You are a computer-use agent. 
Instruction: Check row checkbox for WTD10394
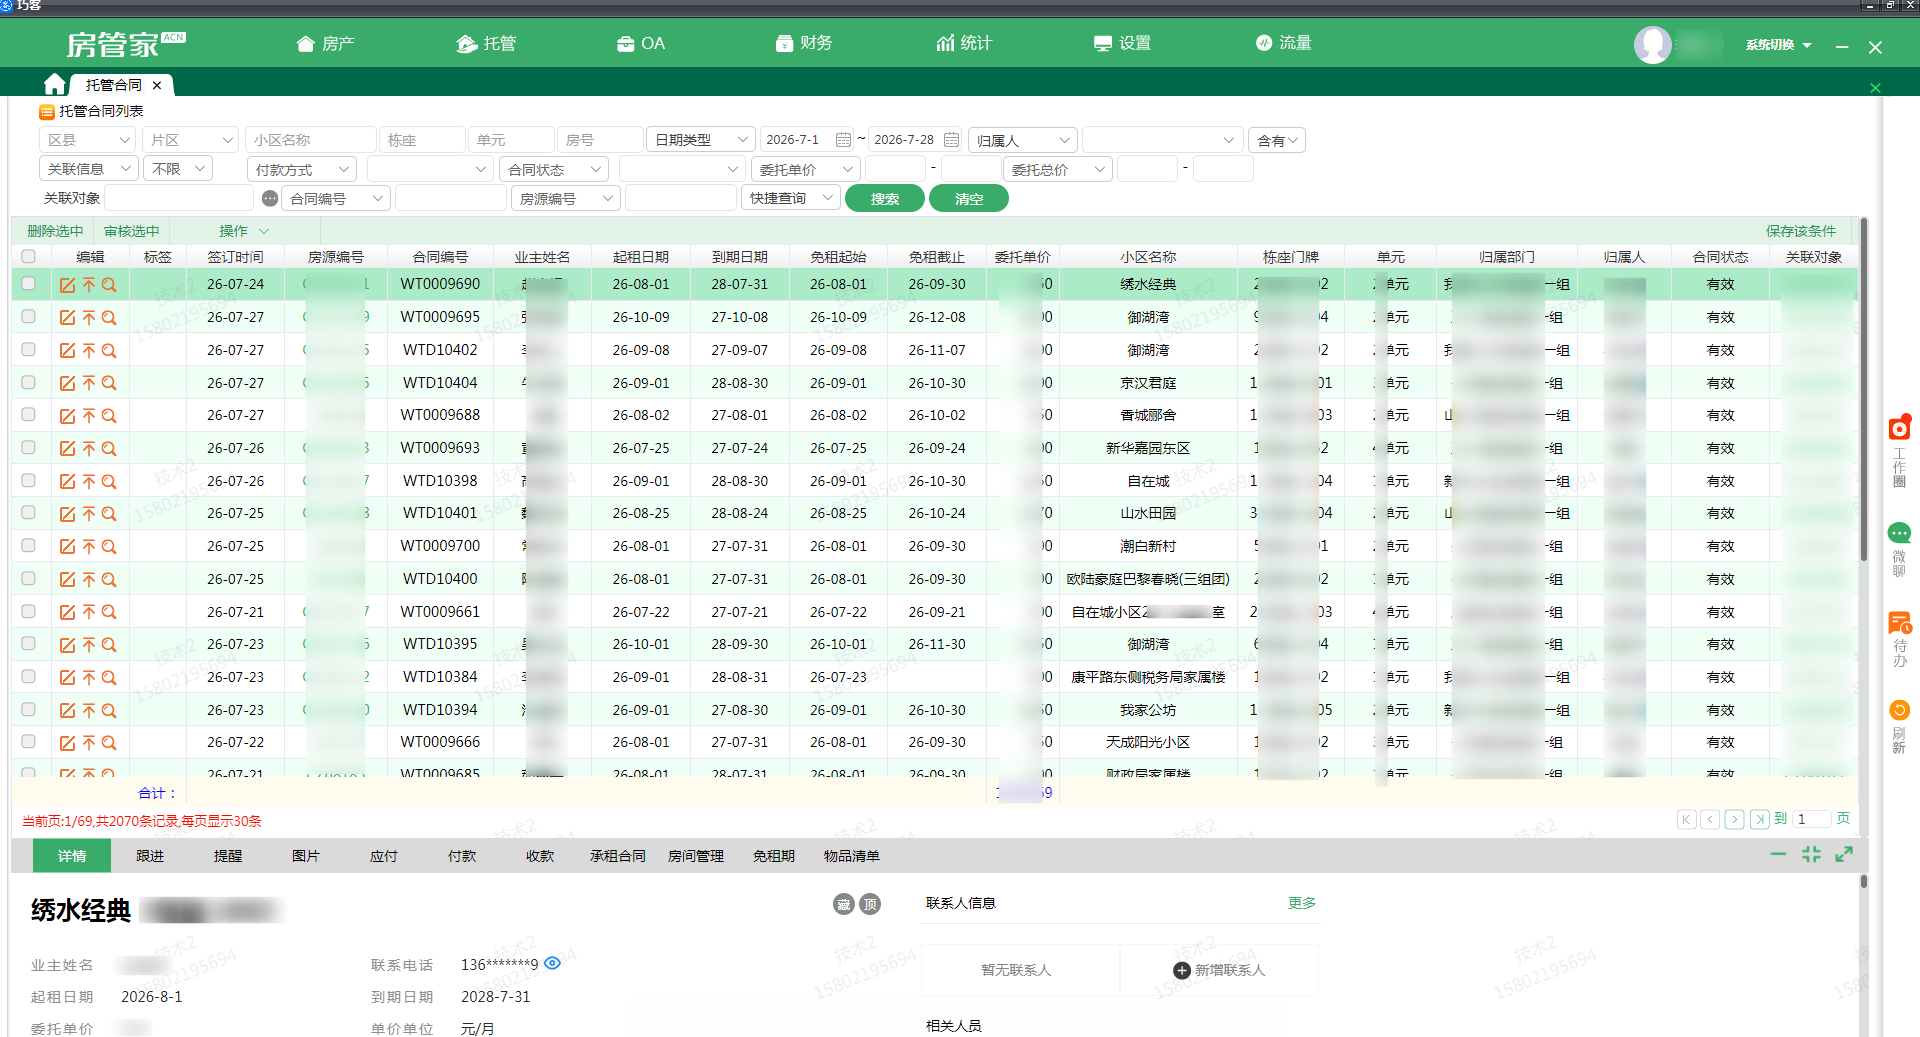pos(28,710)
